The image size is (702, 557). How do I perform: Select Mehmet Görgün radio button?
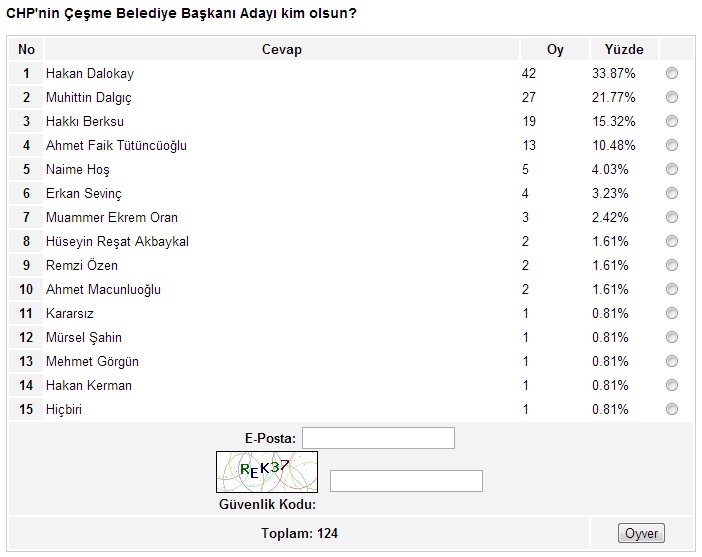pos(671,362)
